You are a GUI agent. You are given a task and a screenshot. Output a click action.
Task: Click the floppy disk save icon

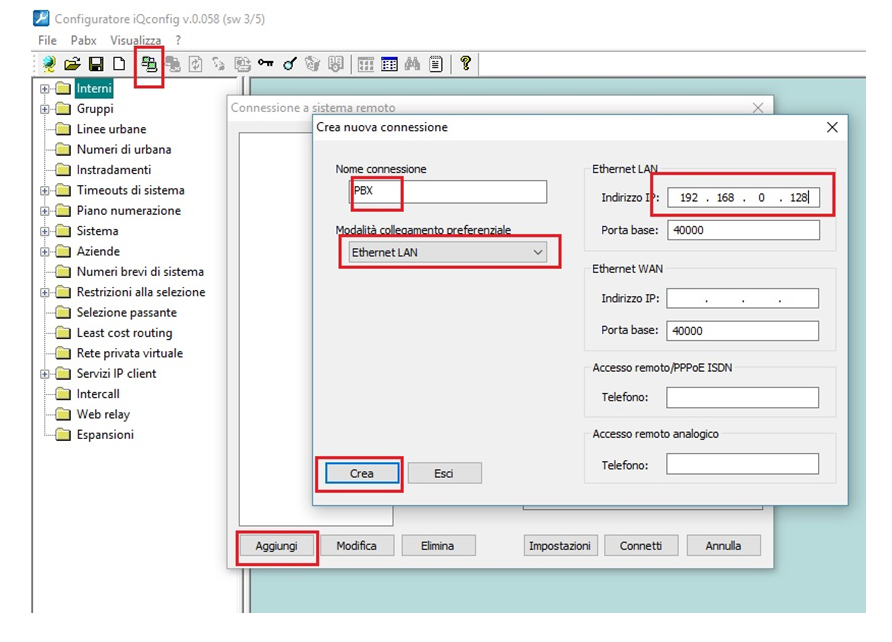pos(96,64)
